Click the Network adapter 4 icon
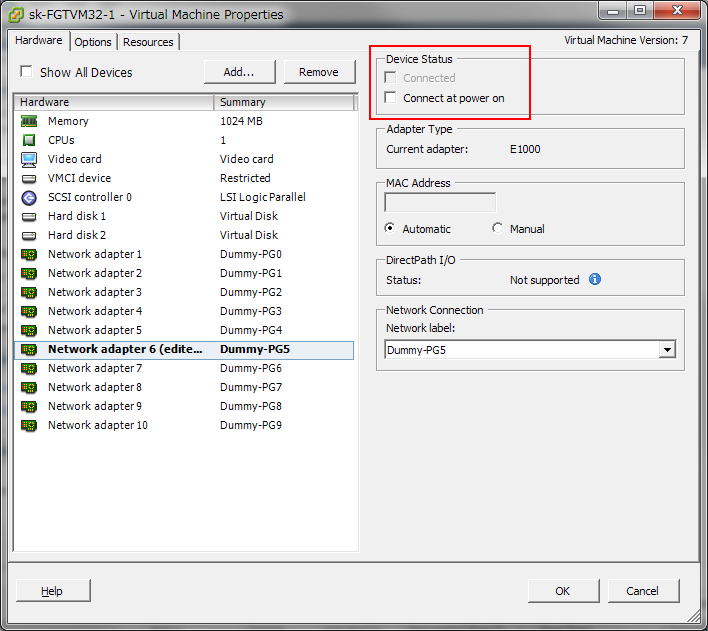Viewport: 708px width, 631px height. pyautogui.click(x=29, y=311)
